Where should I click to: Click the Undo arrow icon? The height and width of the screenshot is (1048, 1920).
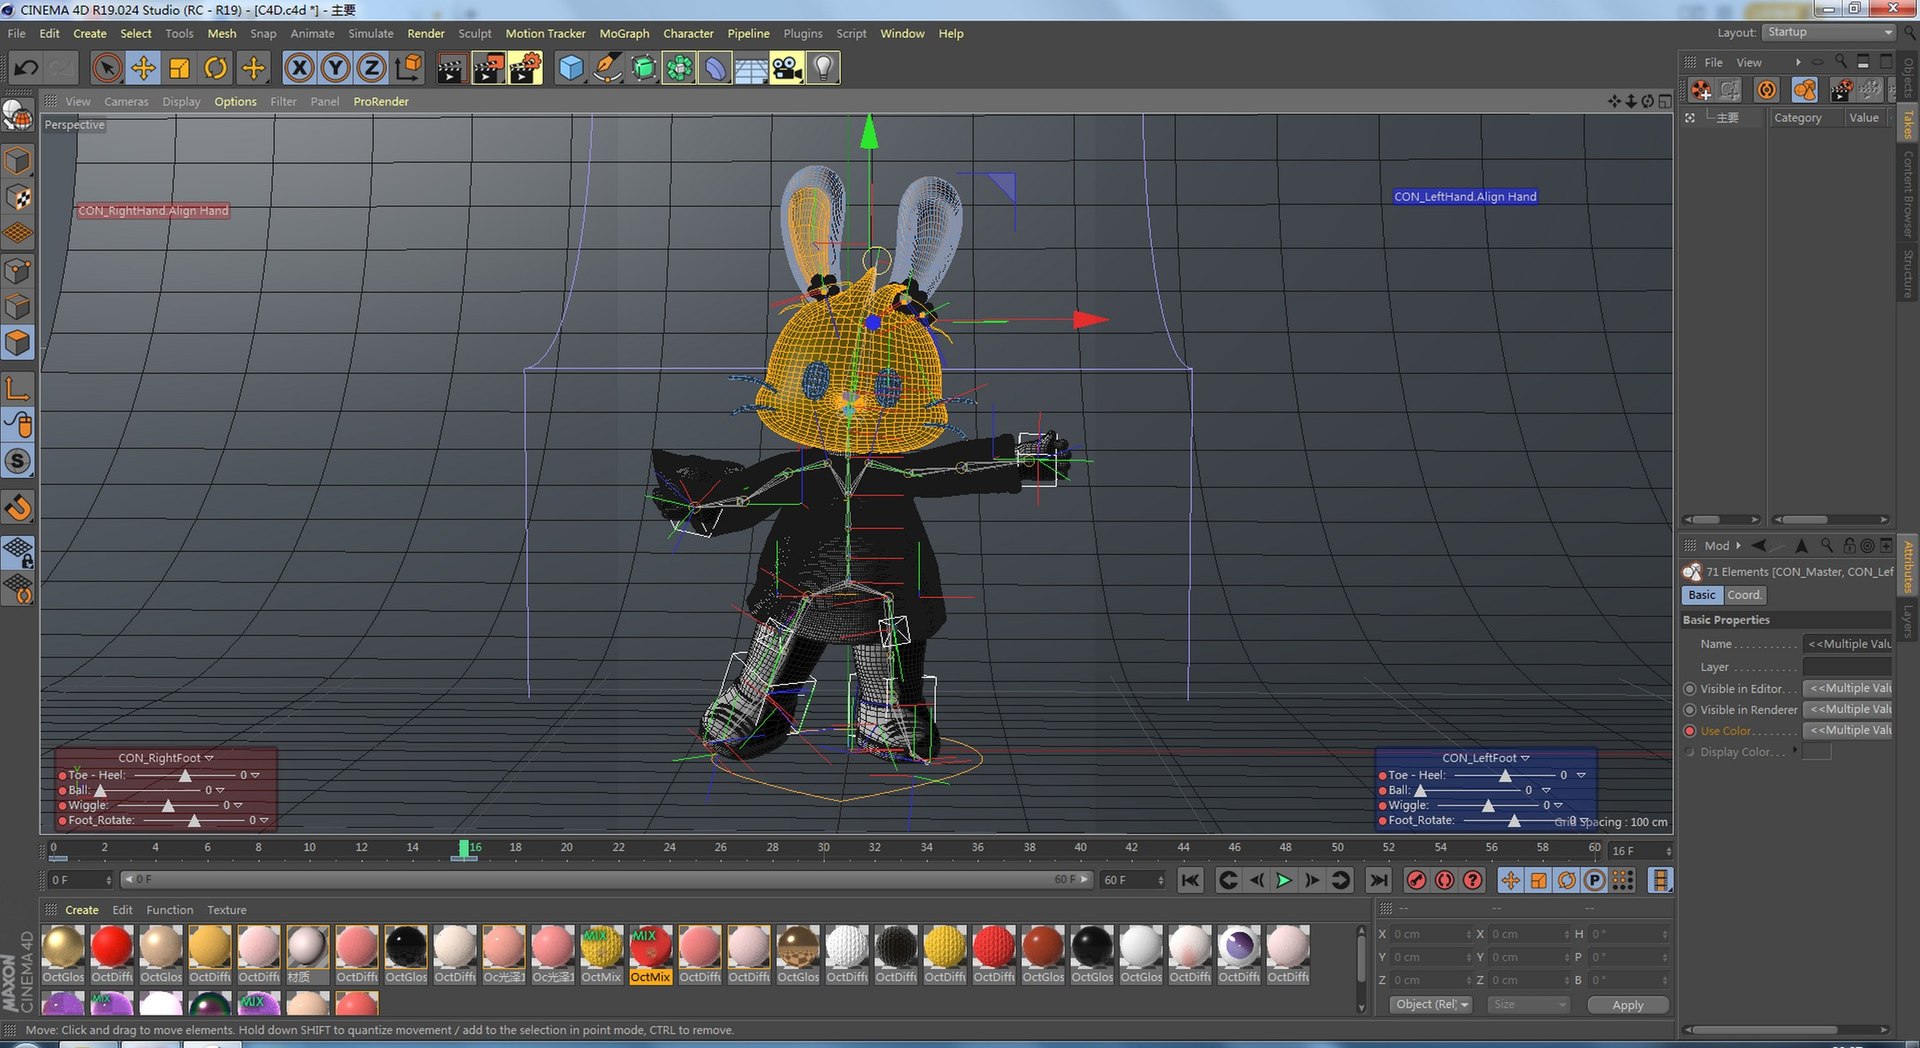[26, 68]
